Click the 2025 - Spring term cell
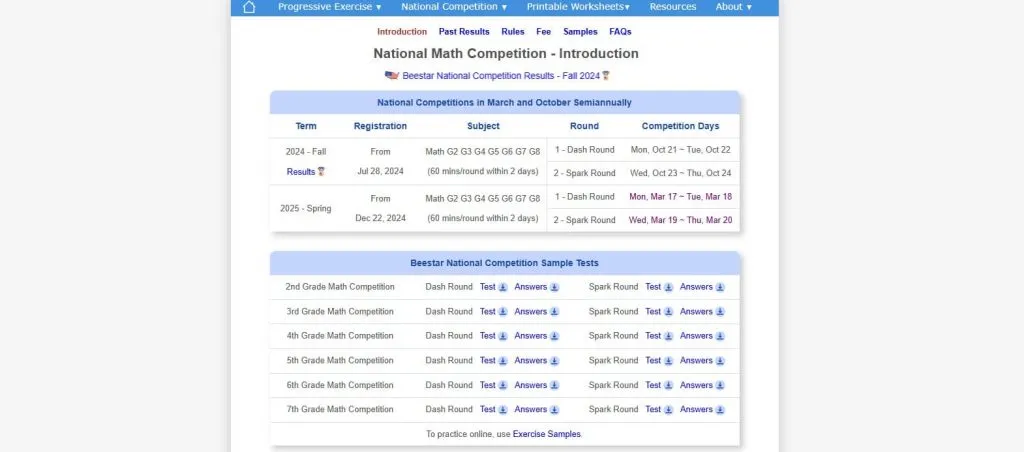This screenshot has width=1024, height=452. click(306, 208)
